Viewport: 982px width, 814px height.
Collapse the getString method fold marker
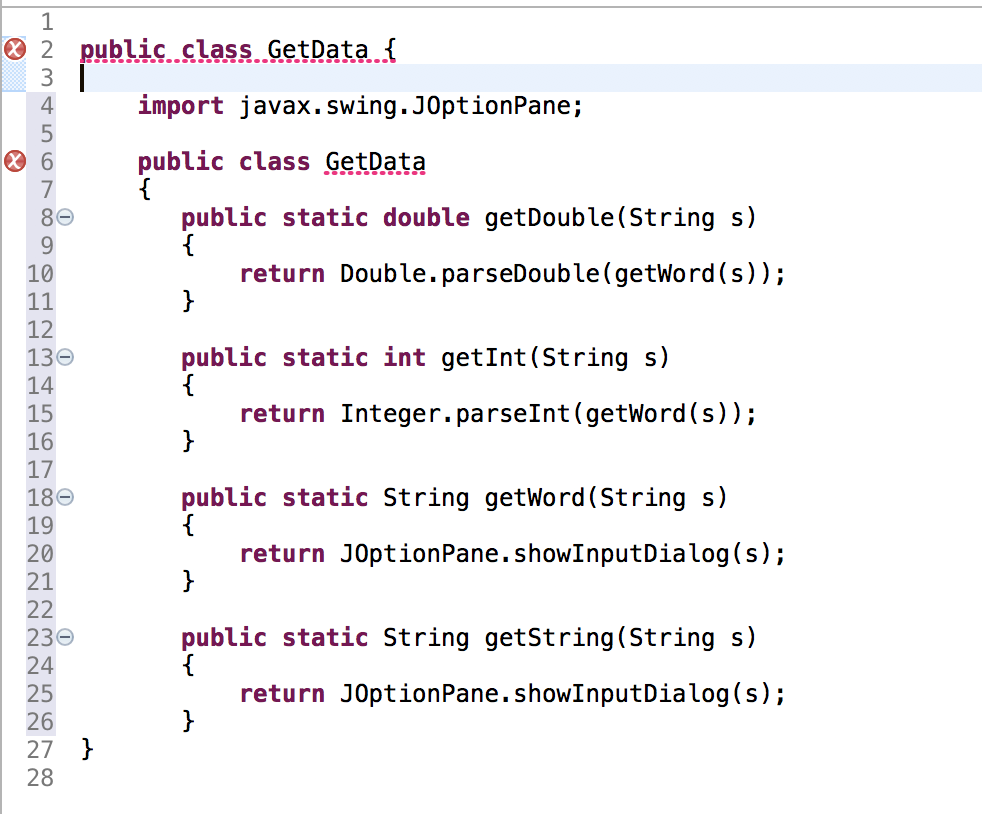click(x=64, y=637)
